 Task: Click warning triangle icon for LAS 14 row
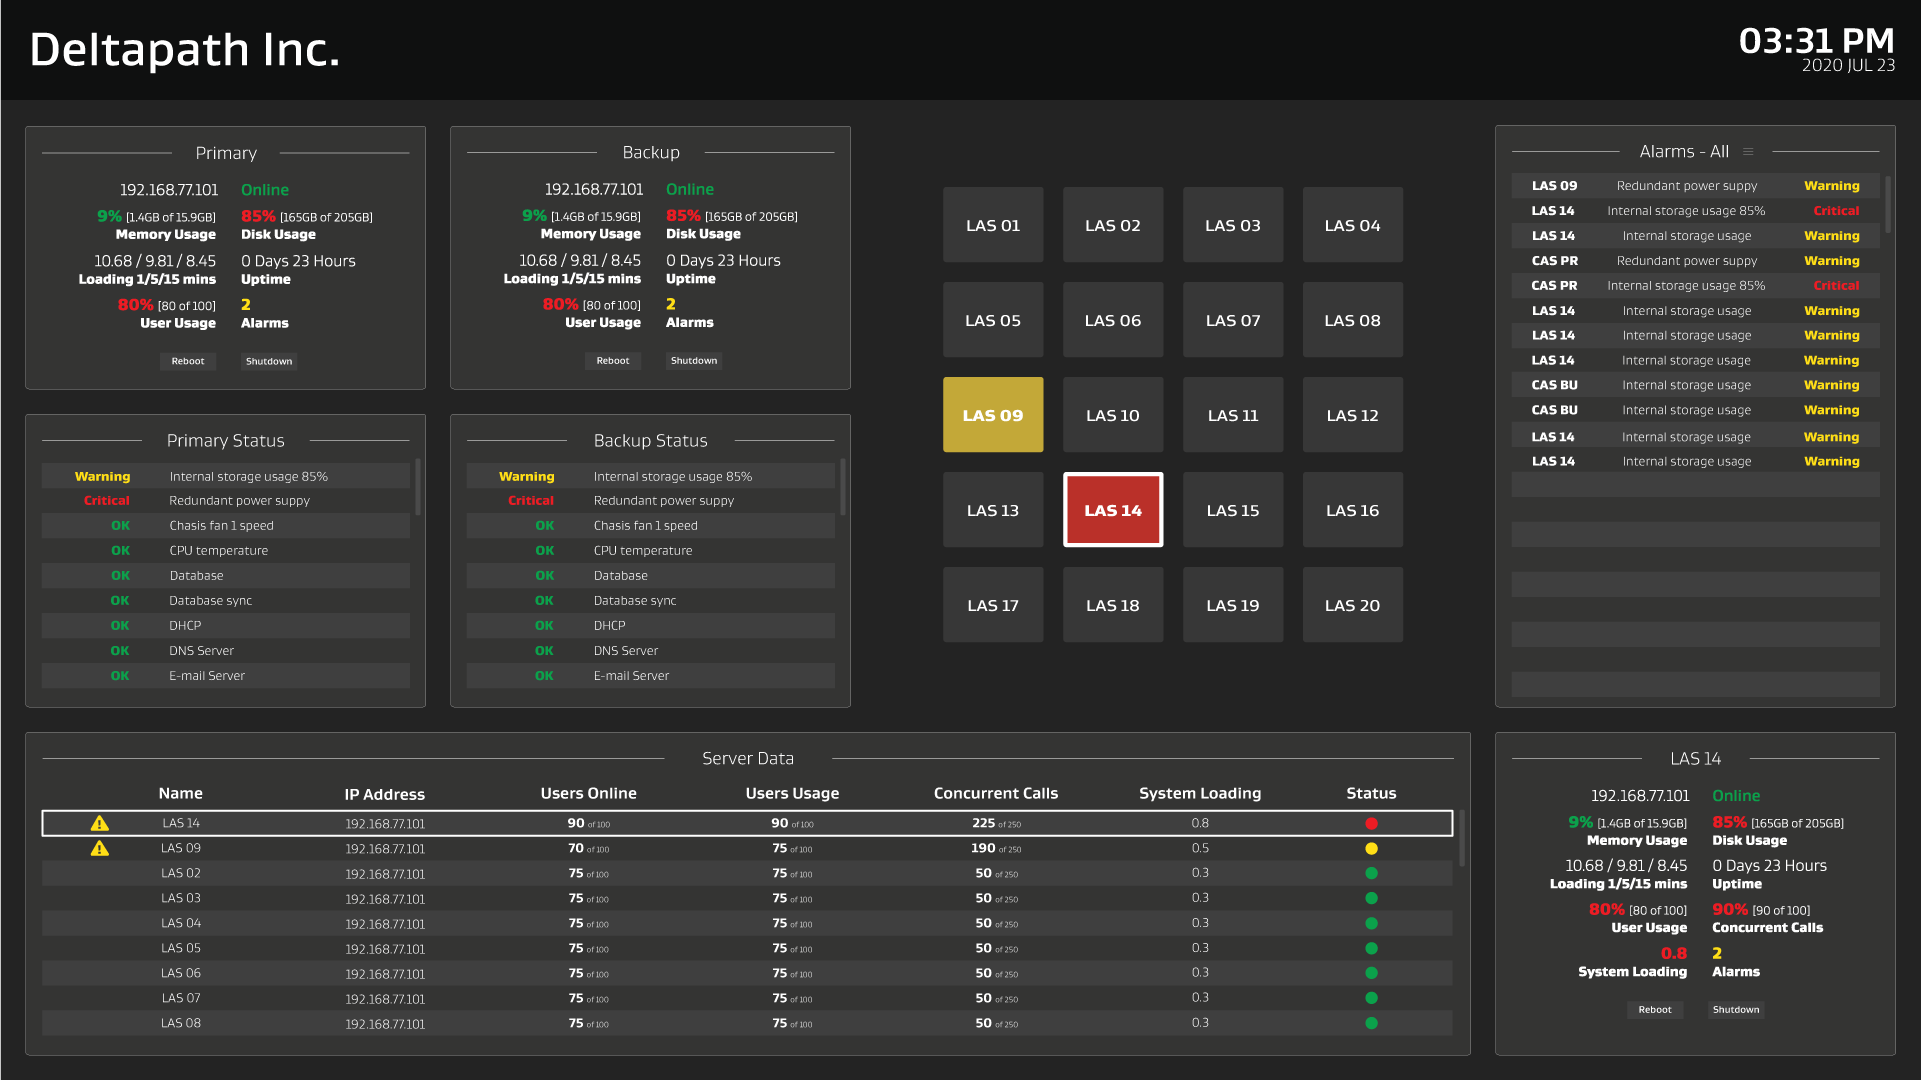point(99,823)
